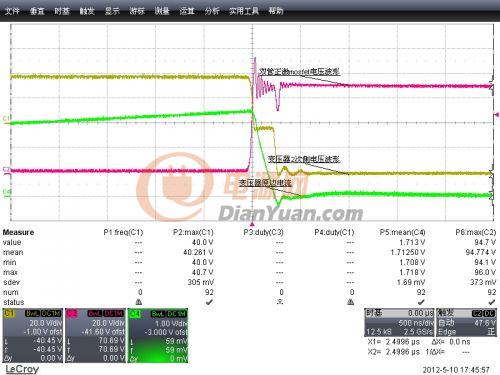
Task: Click the trigger level arrow at right edge
Action: click(x=497, y=115)
